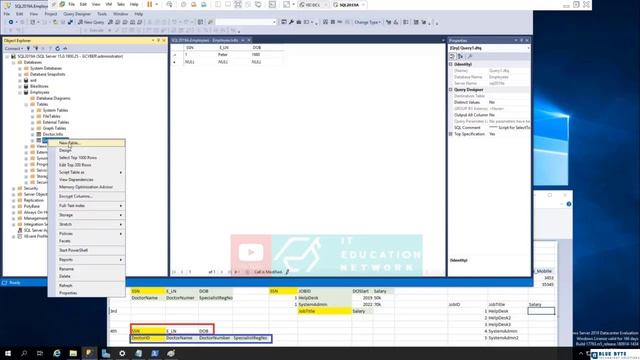The height and width of the screenshot is (360, 640).
Task: Expand the Top Specification property
Action: coord(451,134)
